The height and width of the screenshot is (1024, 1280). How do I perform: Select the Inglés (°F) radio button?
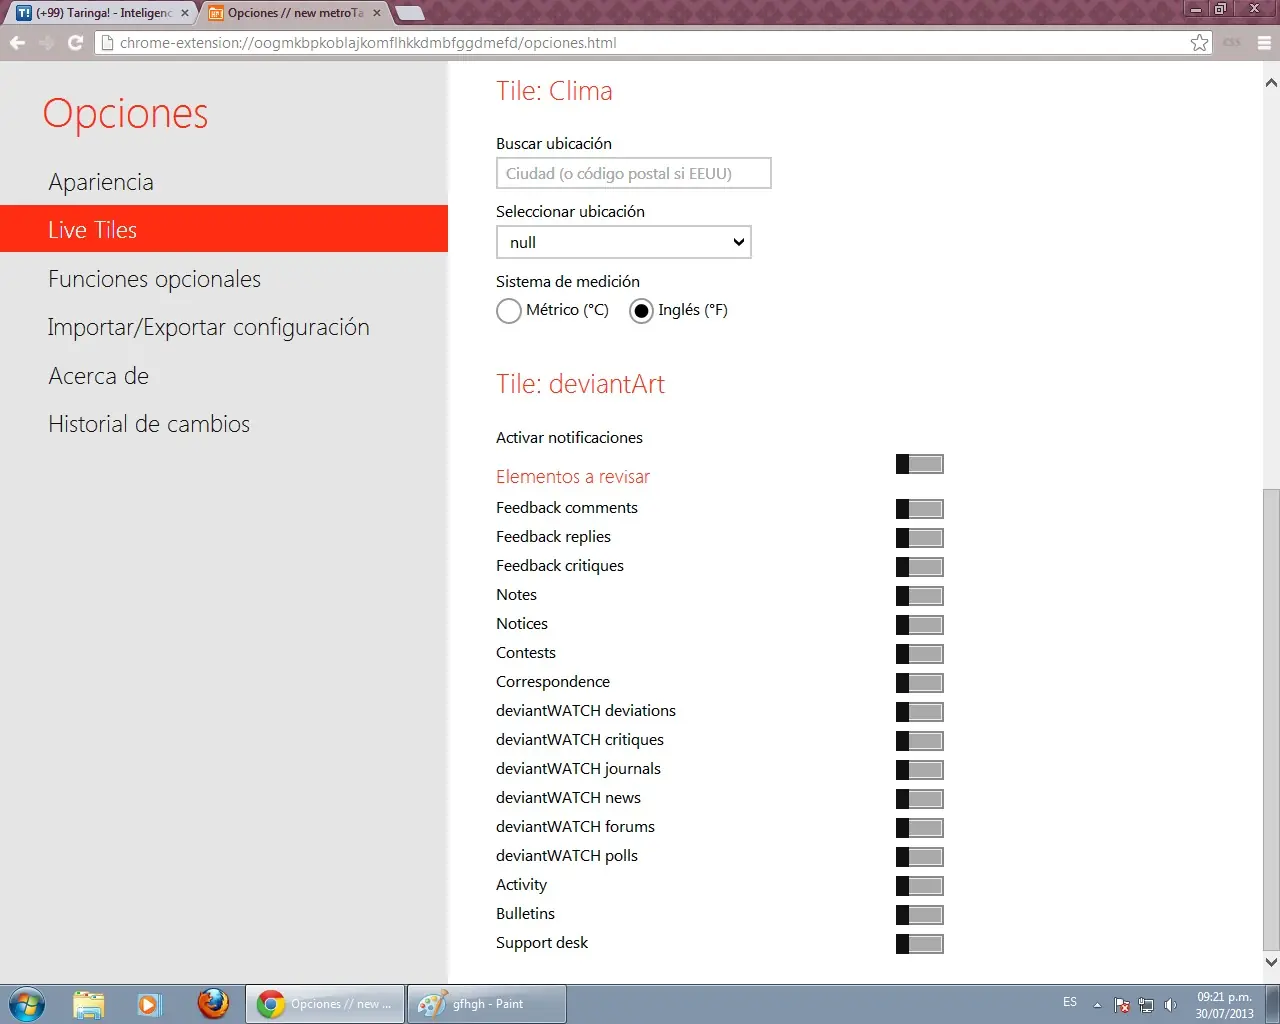click(x=641, y=311)
